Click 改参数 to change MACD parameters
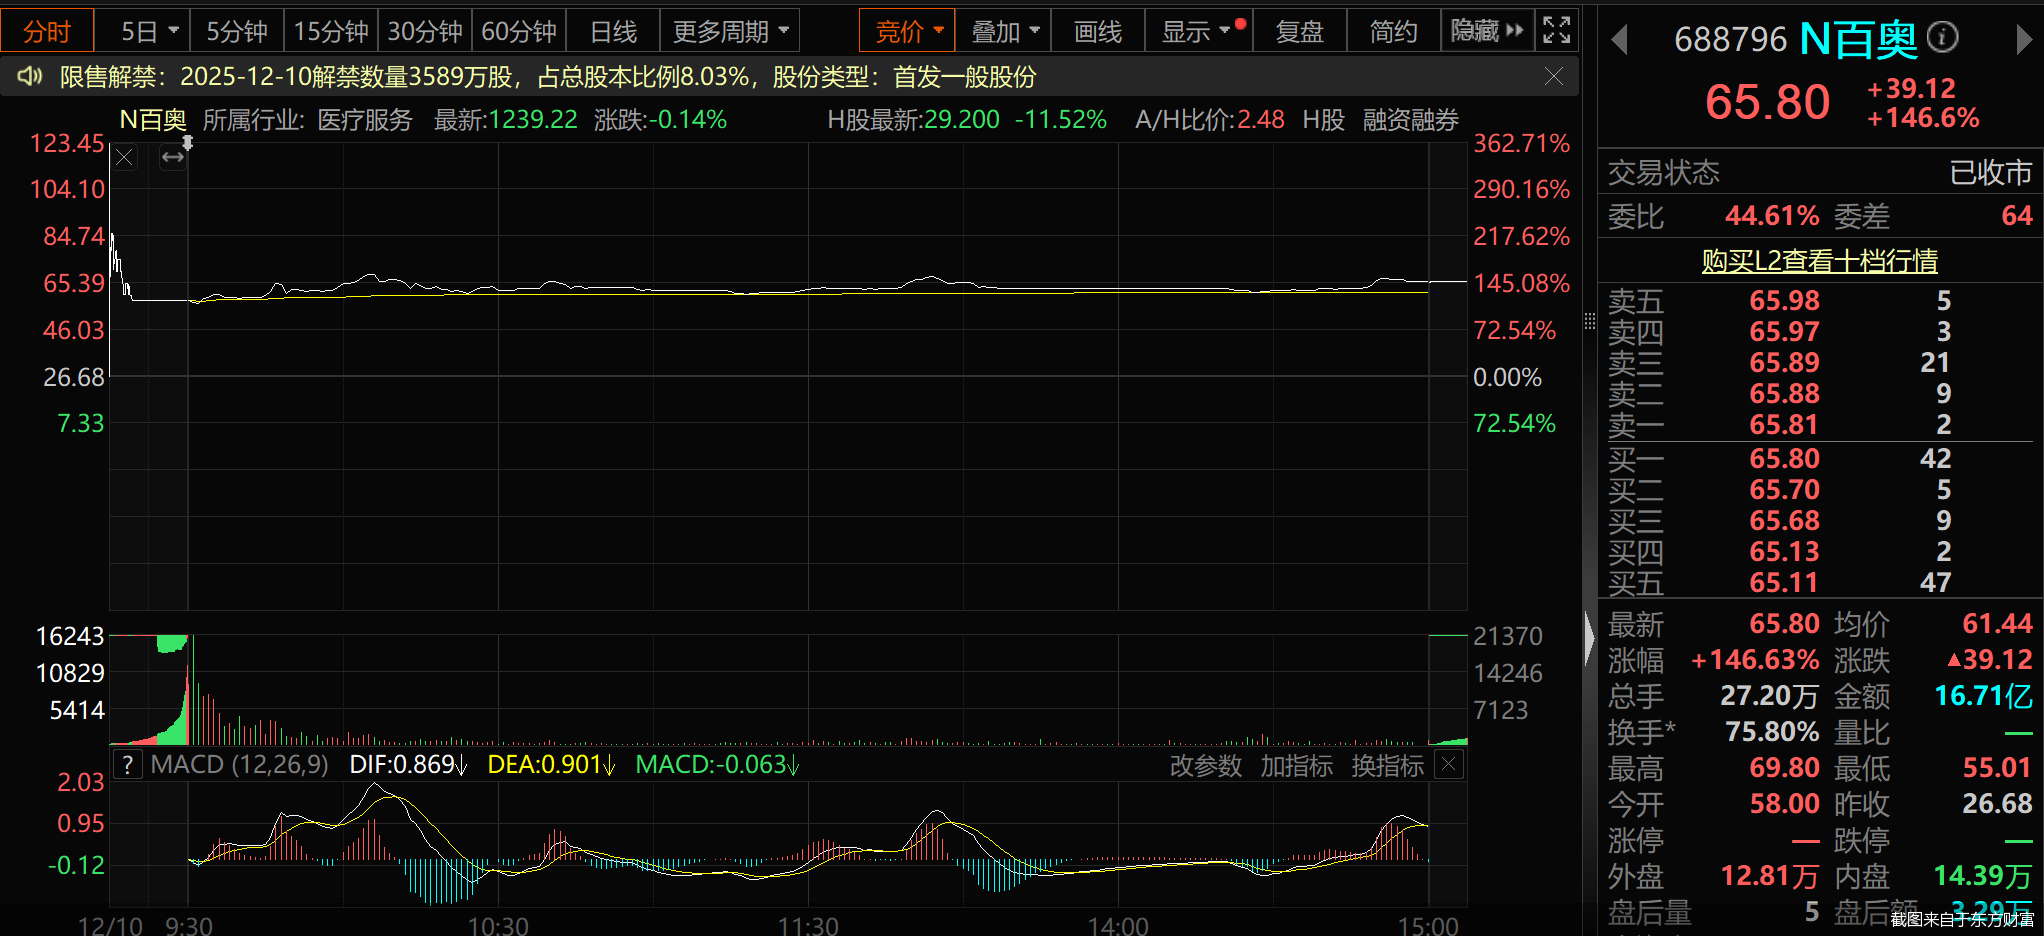This screenshot has width=2044, height=936. click(1206, 765)
